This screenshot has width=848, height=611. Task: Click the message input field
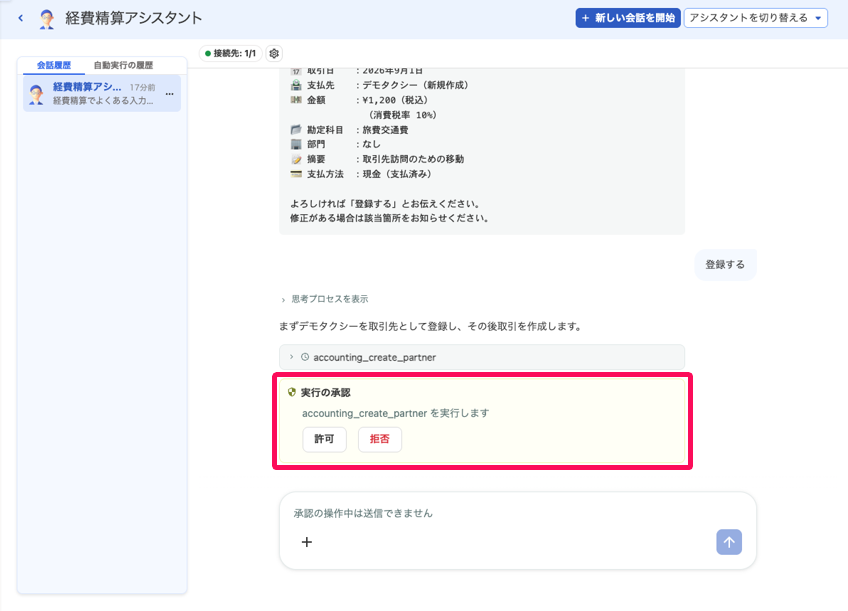517,513
